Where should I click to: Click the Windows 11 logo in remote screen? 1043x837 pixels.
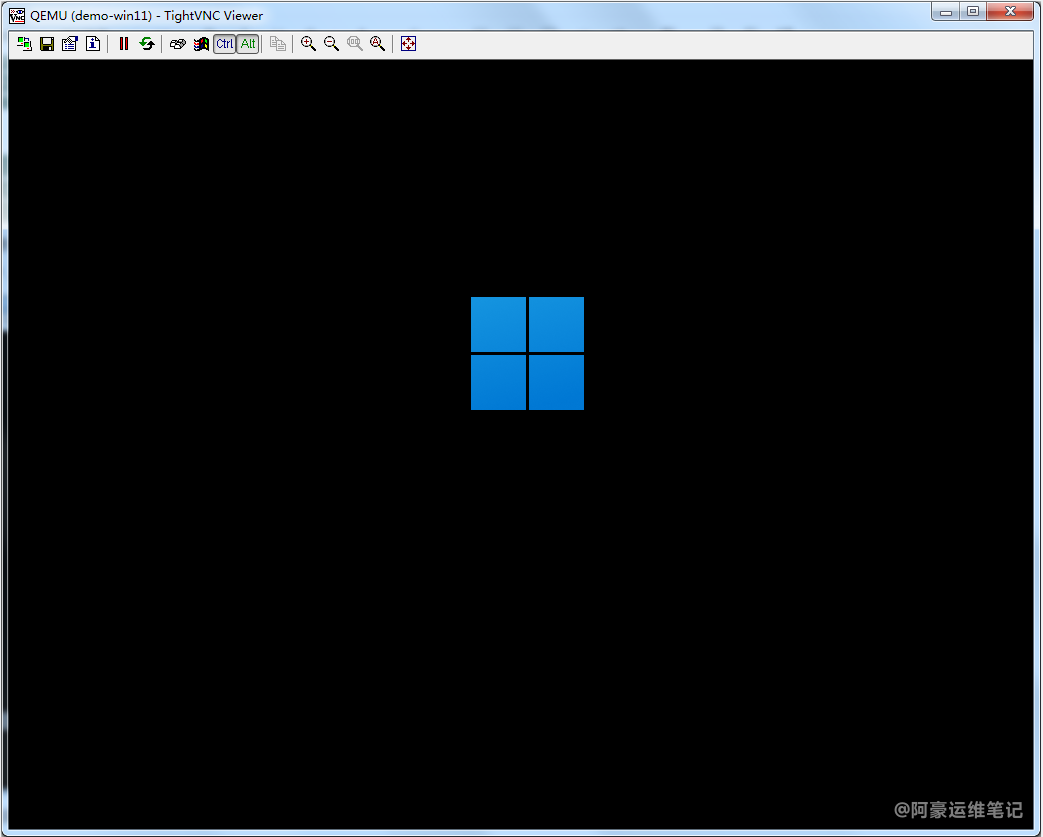coord(527,353)
